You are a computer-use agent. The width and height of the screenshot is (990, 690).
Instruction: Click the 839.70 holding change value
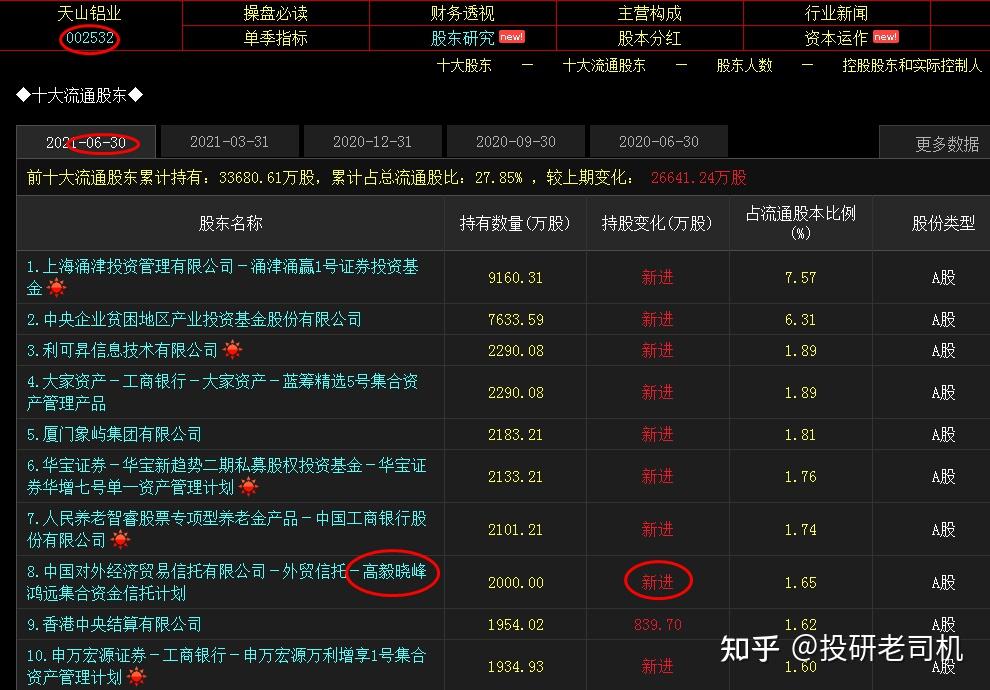pyautogui.click(x=657, y=625)
